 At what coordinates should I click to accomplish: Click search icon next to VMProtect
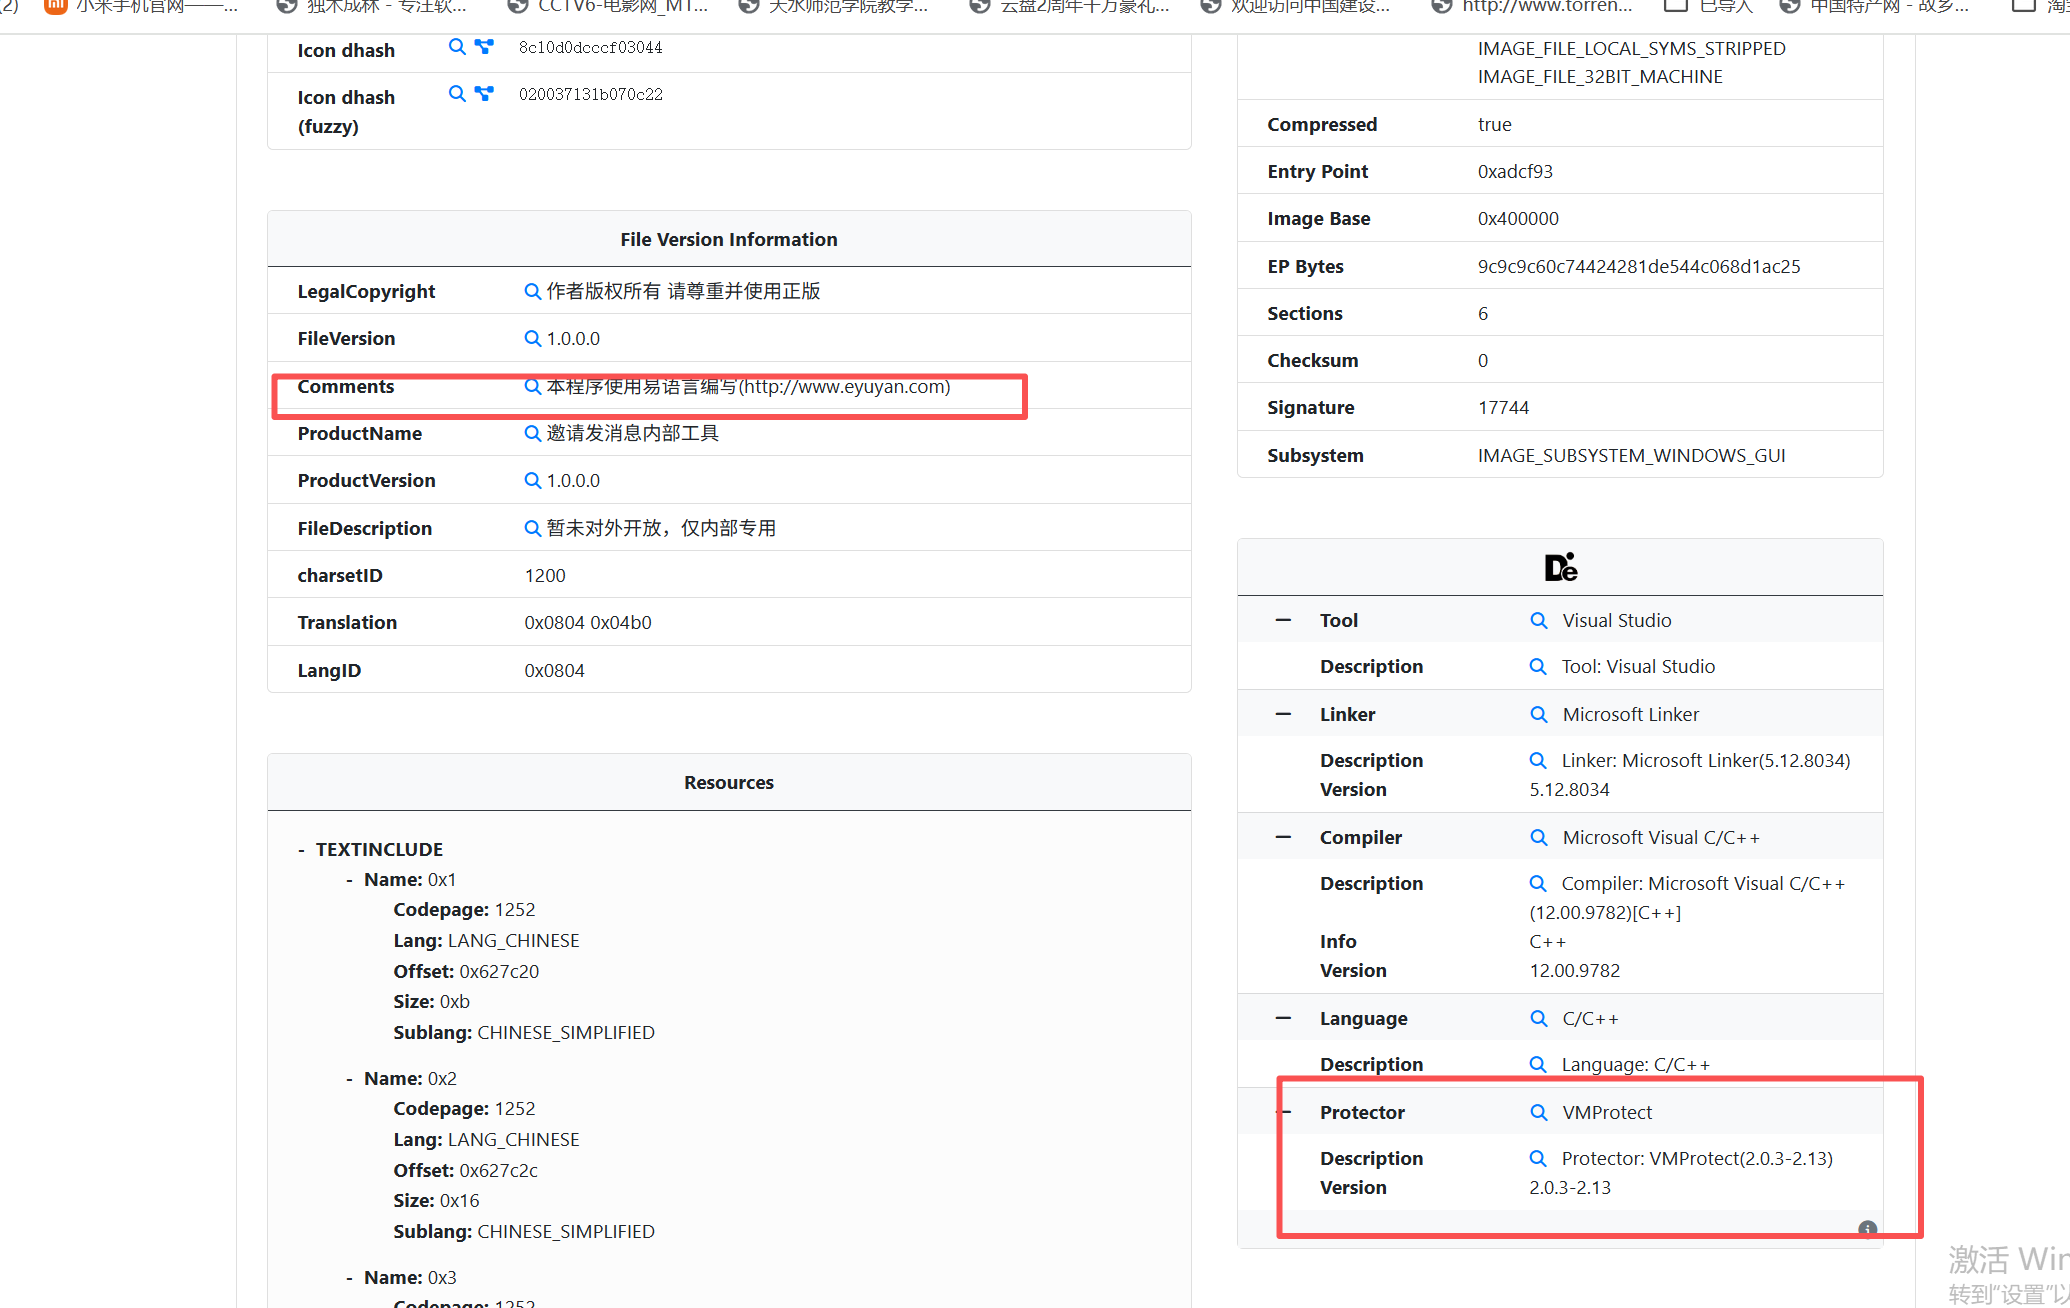pyautogui.click(x=1538, y=1112)
